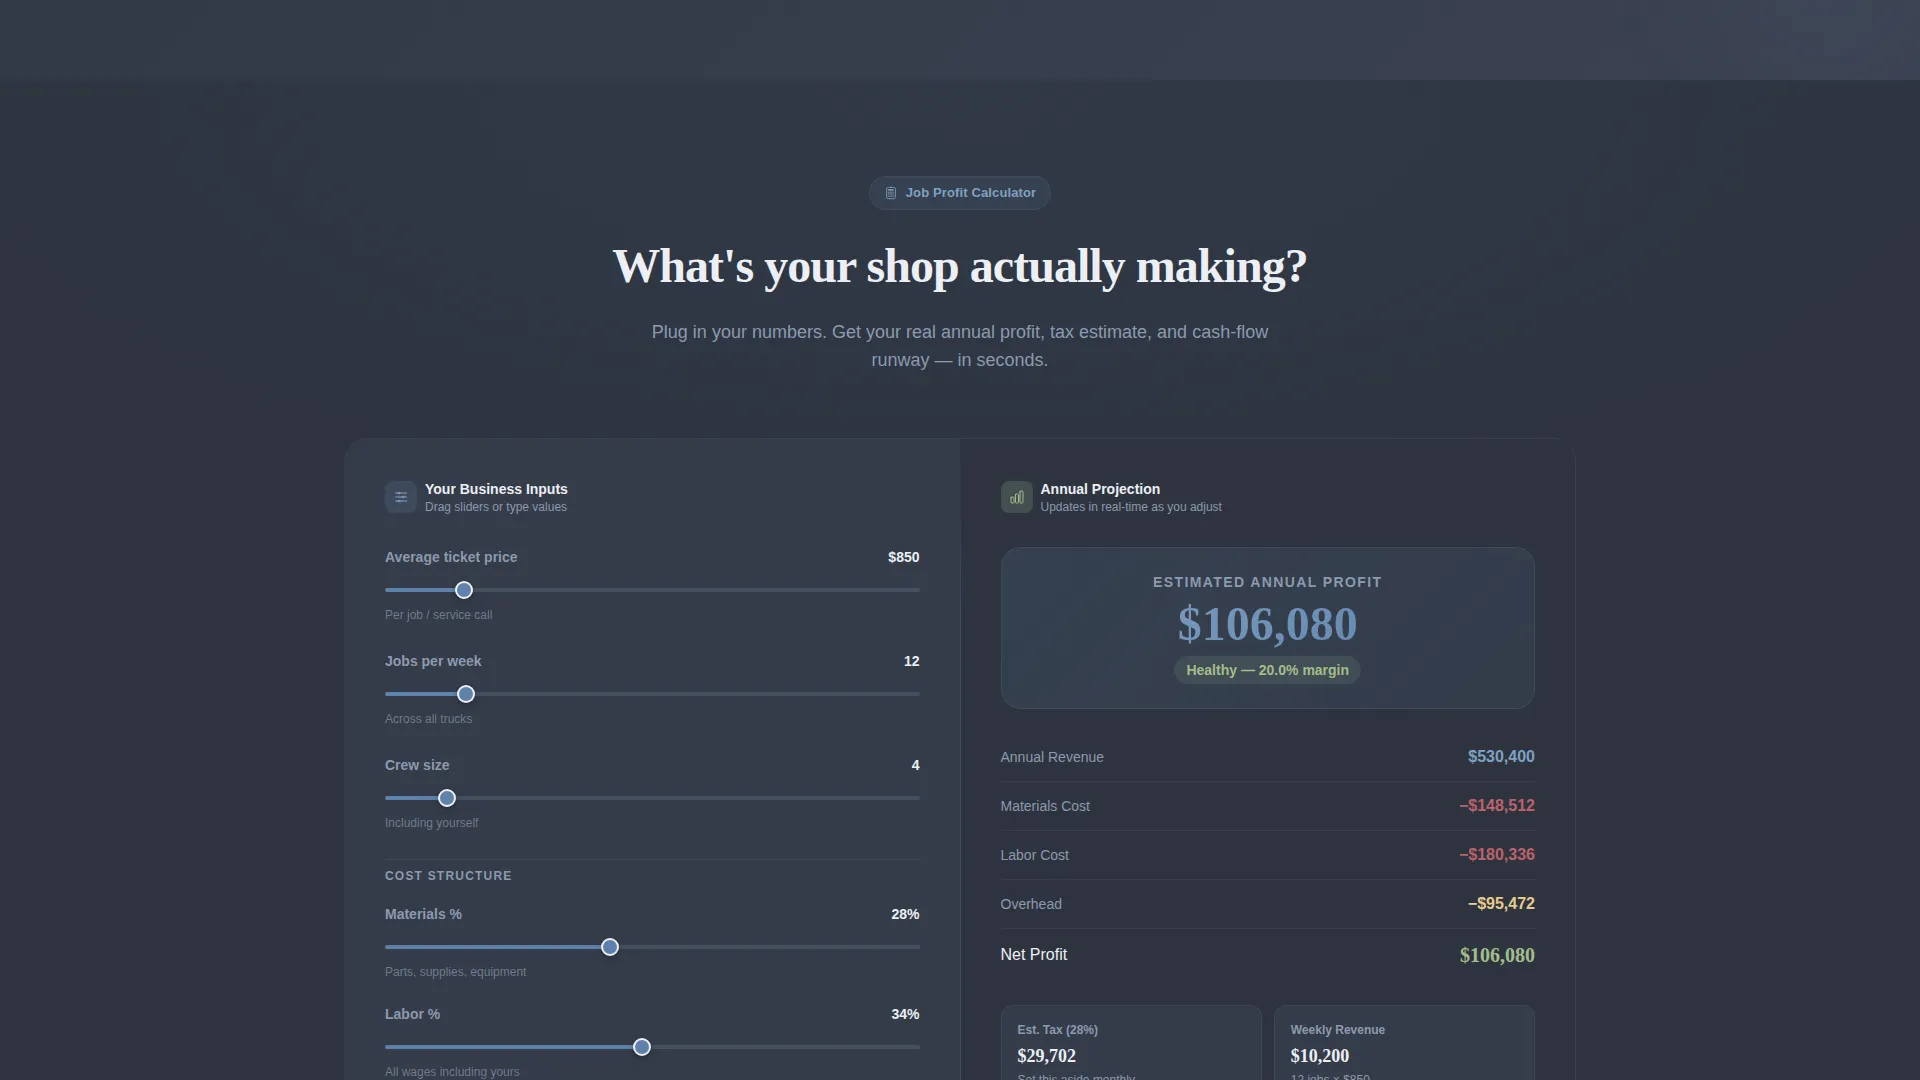
Task: Click the Healthy — 20.0% margin badge
Action: coord(1267,670)
